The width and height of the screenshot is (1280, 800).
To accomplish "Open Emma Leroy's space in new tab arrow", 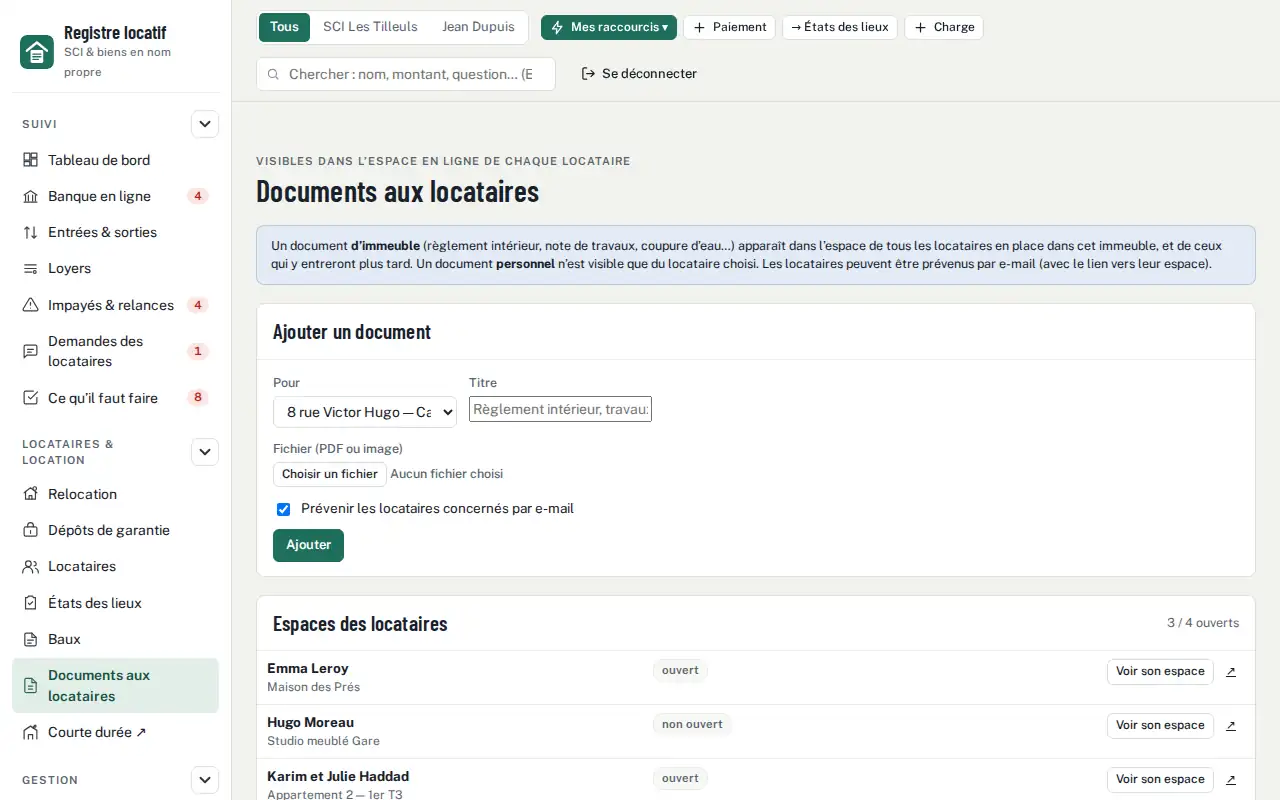I will [1231, 671].
